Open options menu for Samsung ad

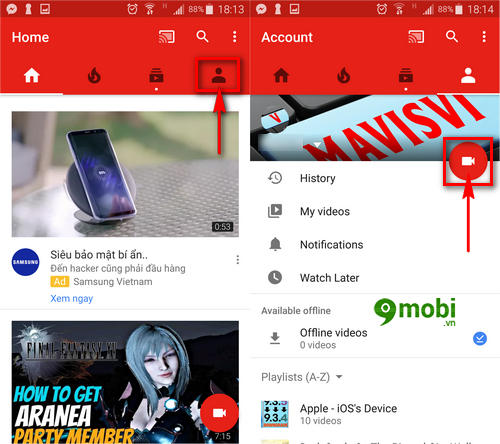click(x=238, y=260)
